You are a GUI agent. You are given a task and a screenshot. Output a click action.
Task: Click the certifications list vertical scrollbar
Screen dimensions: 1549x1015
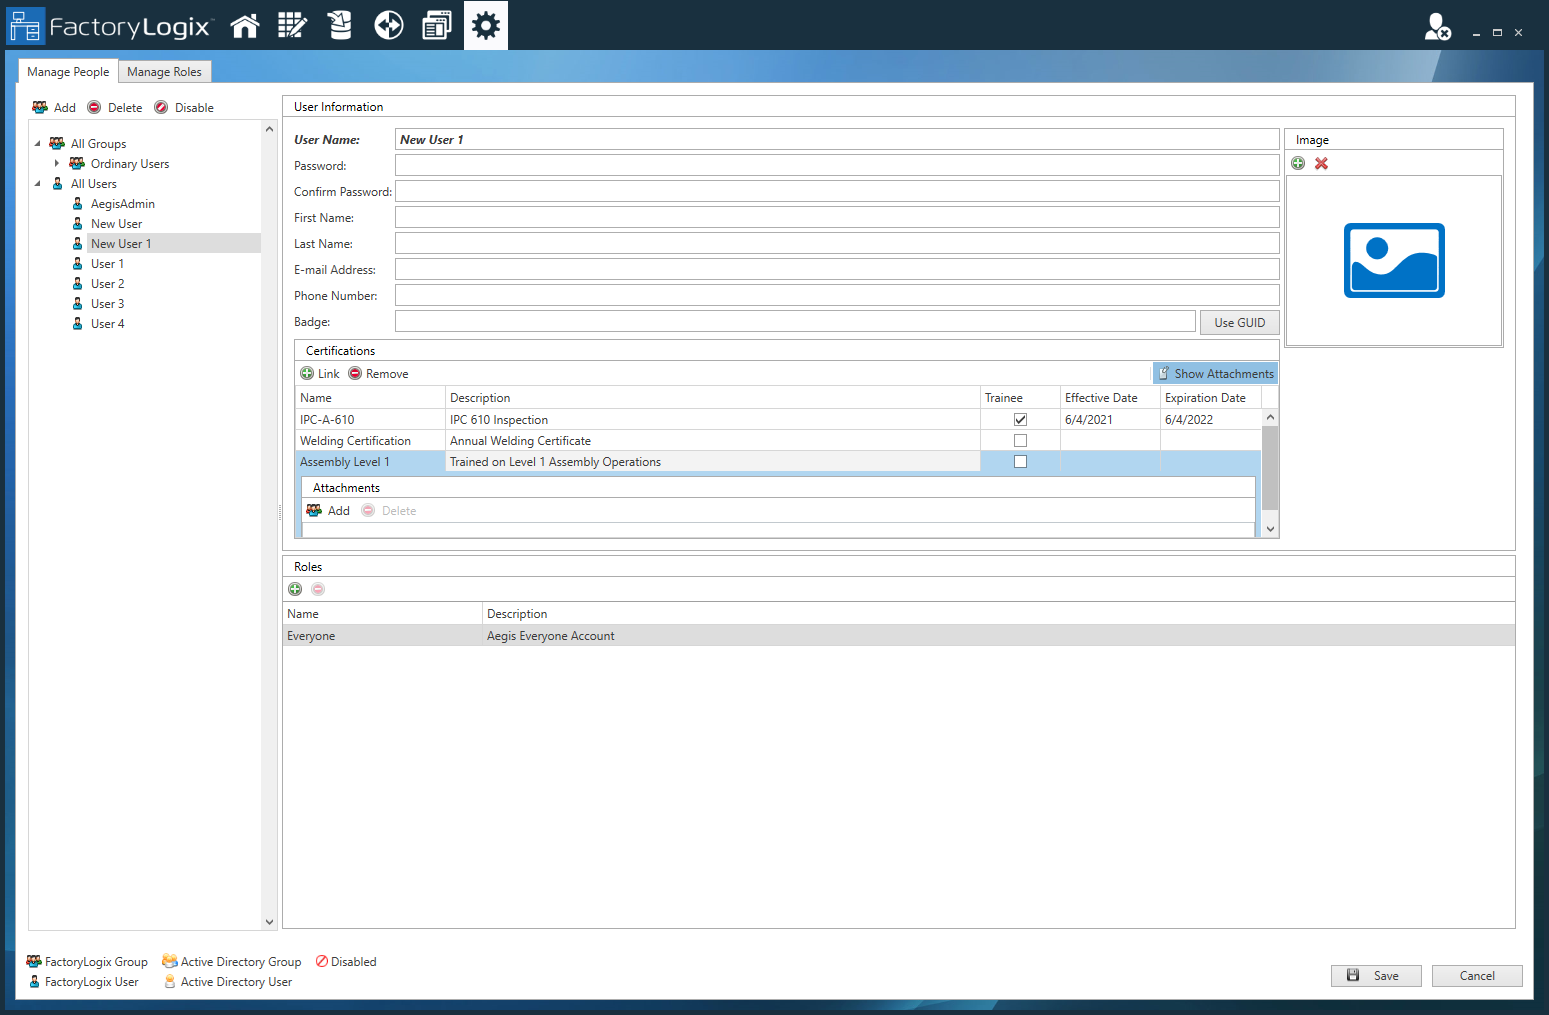1270,468
